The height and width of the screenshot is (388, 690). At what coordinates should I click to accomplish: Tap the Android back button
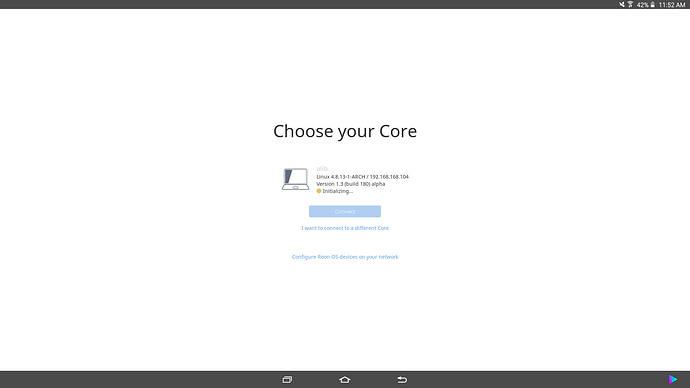402,379
